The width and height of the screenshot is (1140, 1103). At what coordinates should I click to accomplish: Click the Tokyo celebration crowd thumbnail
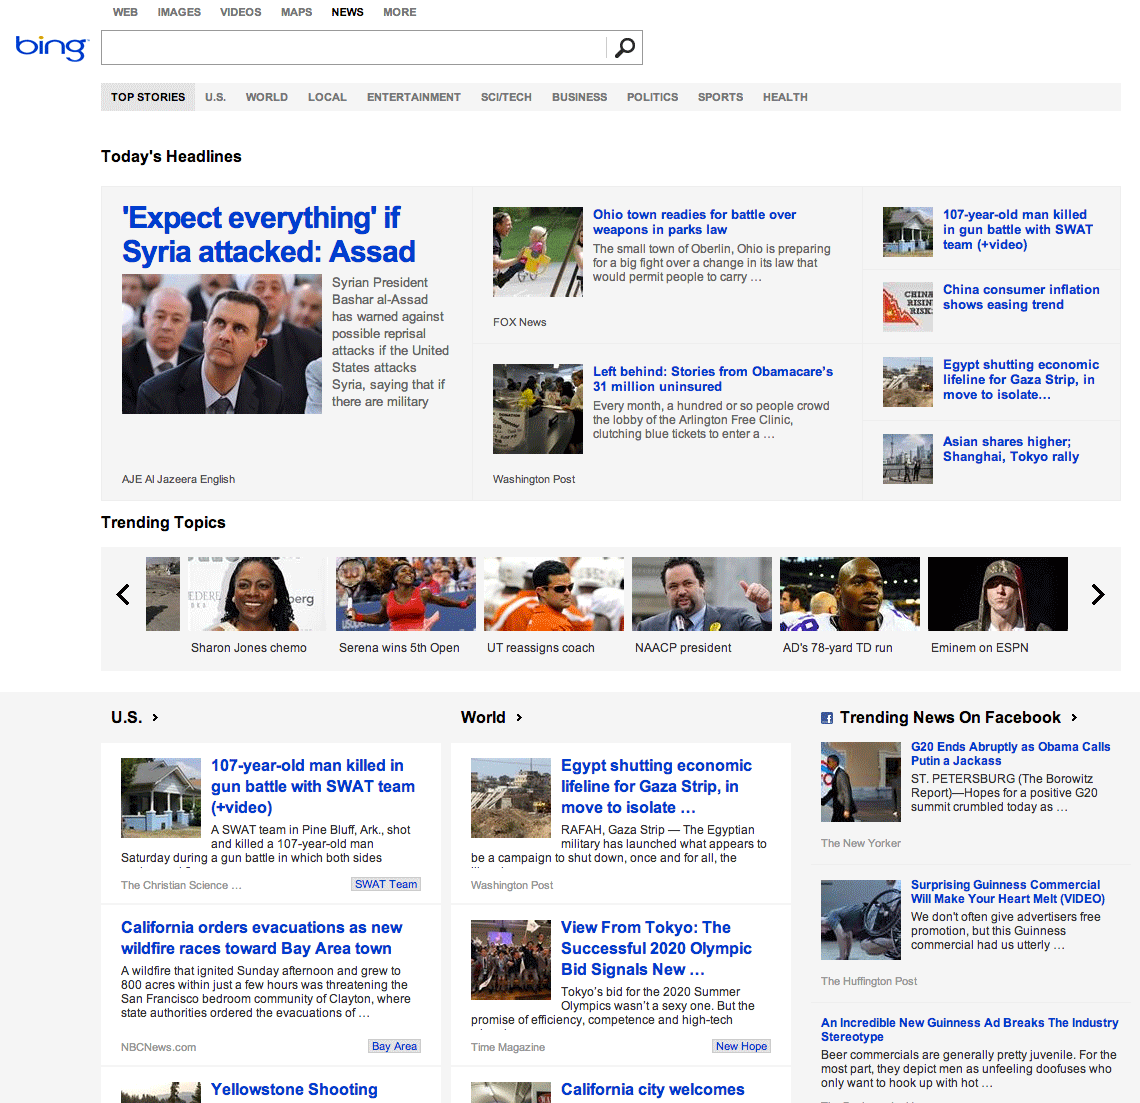tap(511, 960)
